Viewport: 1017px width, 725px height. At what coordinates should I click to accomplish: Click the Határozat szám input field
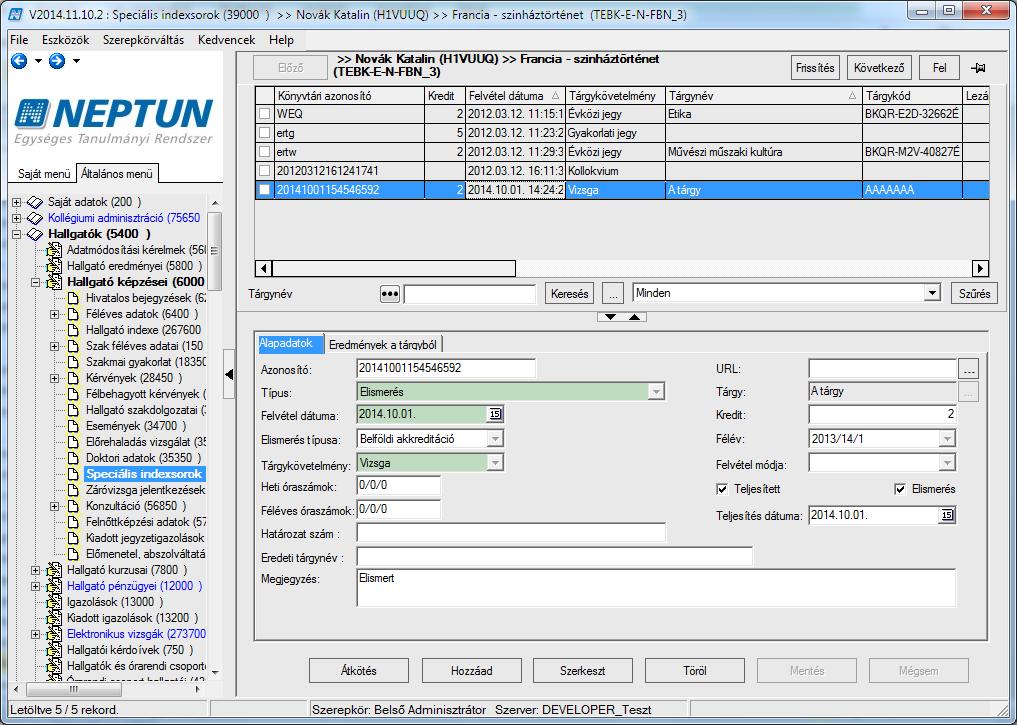[x=511, y=533]
